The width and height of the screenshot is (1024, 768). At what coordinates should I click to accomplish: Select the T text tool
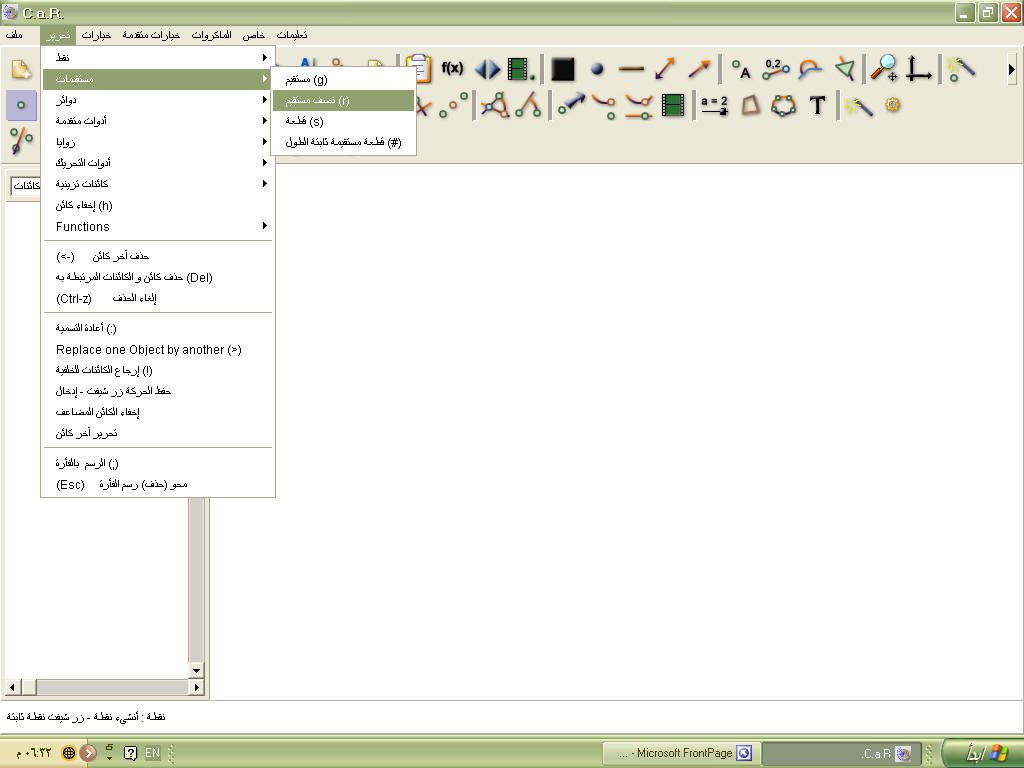[817, 105]
